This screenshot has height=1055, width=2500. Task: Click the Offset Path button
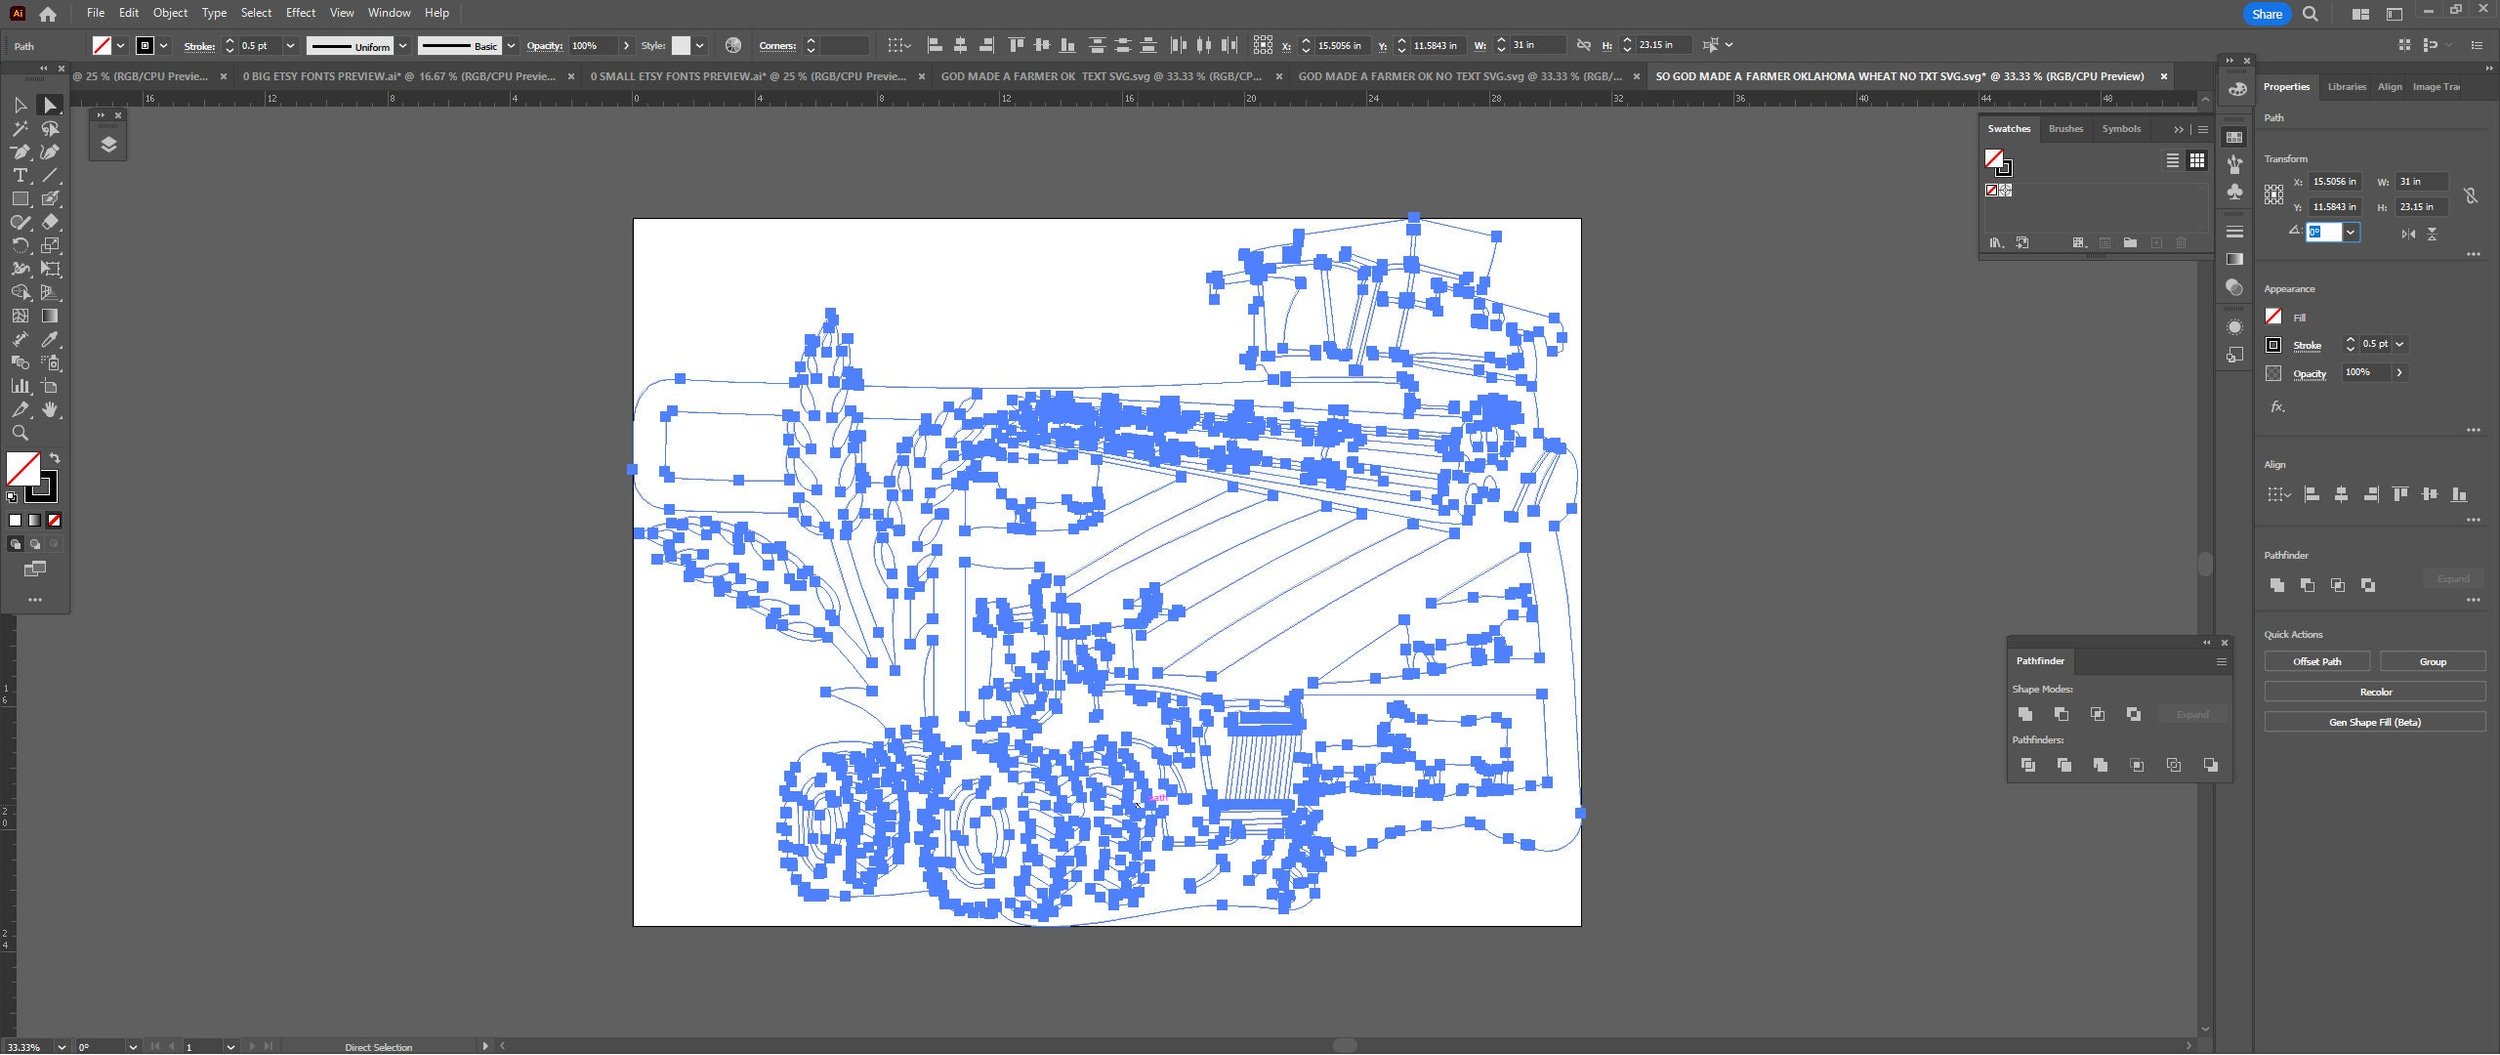coord(2316,662)
